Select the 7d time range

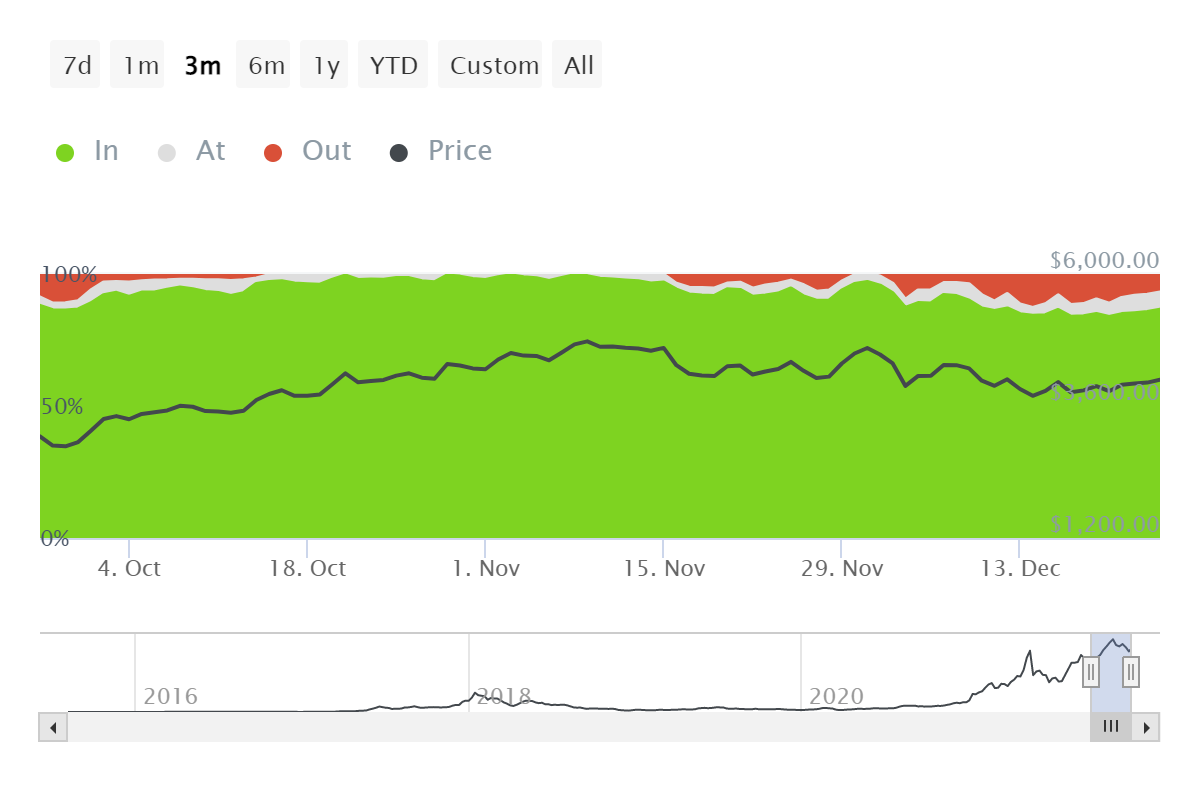76,66
